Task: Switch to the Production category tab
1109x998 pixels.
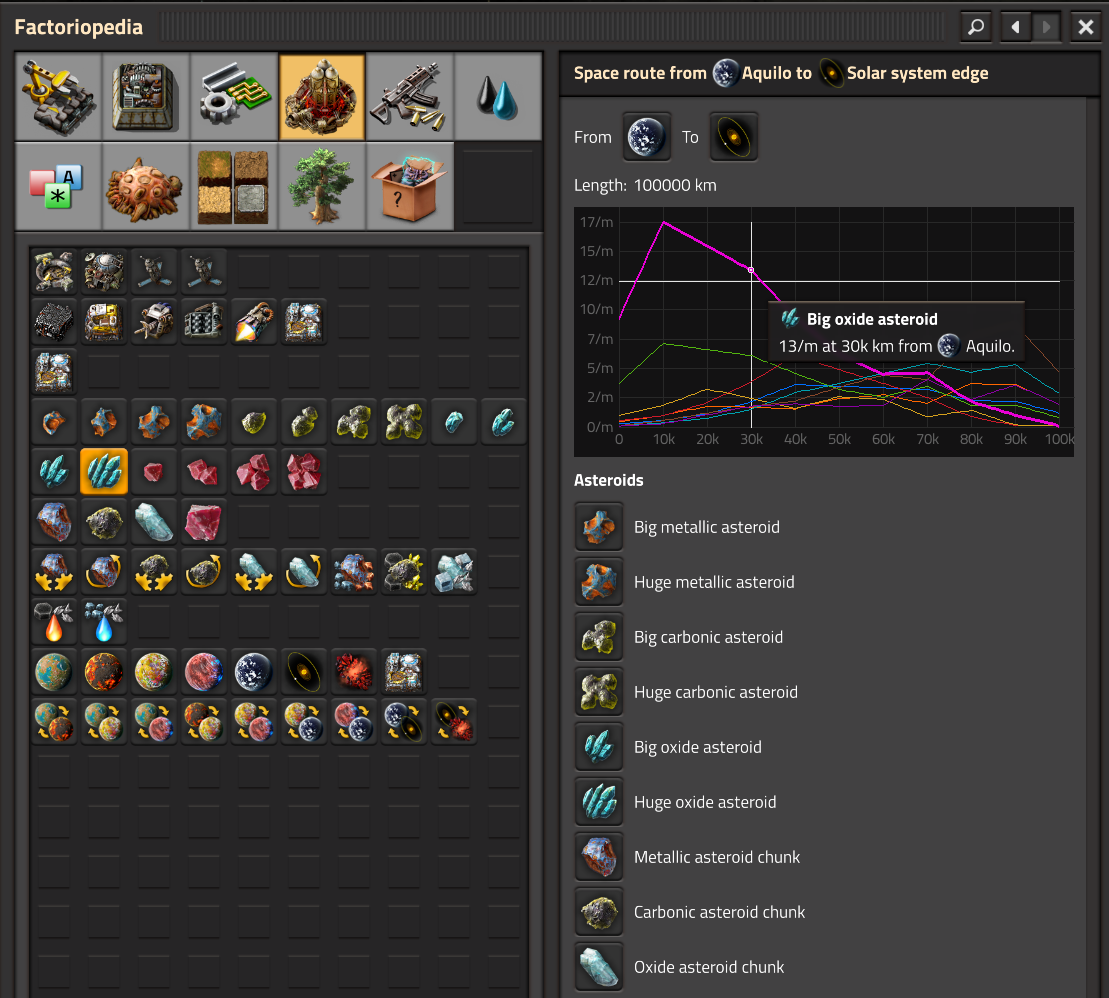Action: point(146,97)
